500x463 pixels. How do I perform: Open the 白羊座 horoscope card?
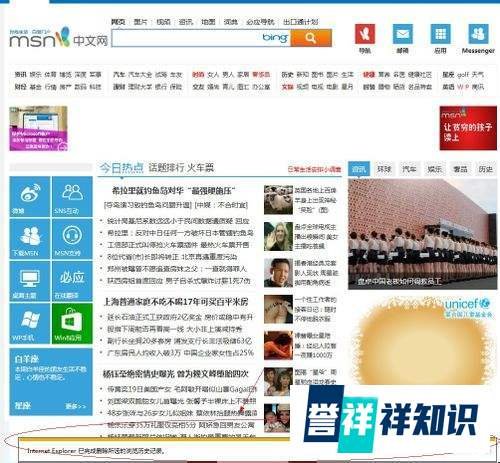click(51, 382)
